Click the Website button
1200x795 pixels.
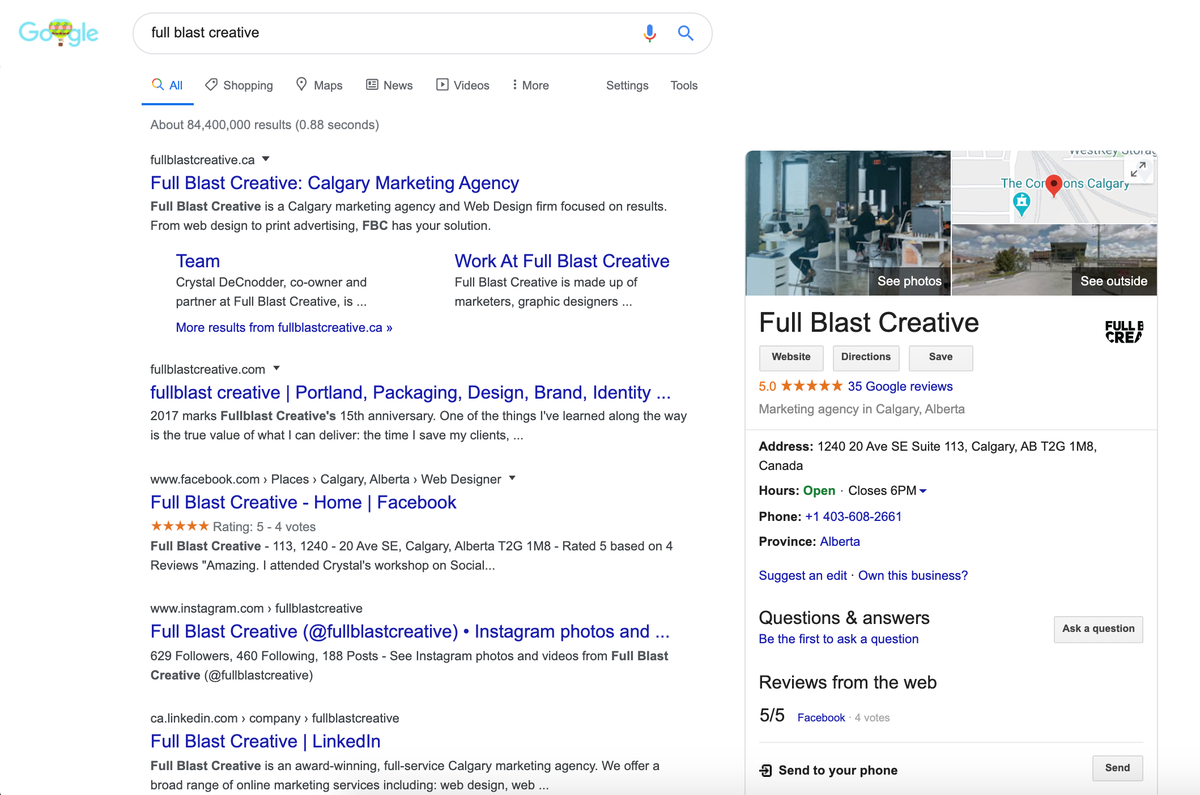tap(791, 357)
